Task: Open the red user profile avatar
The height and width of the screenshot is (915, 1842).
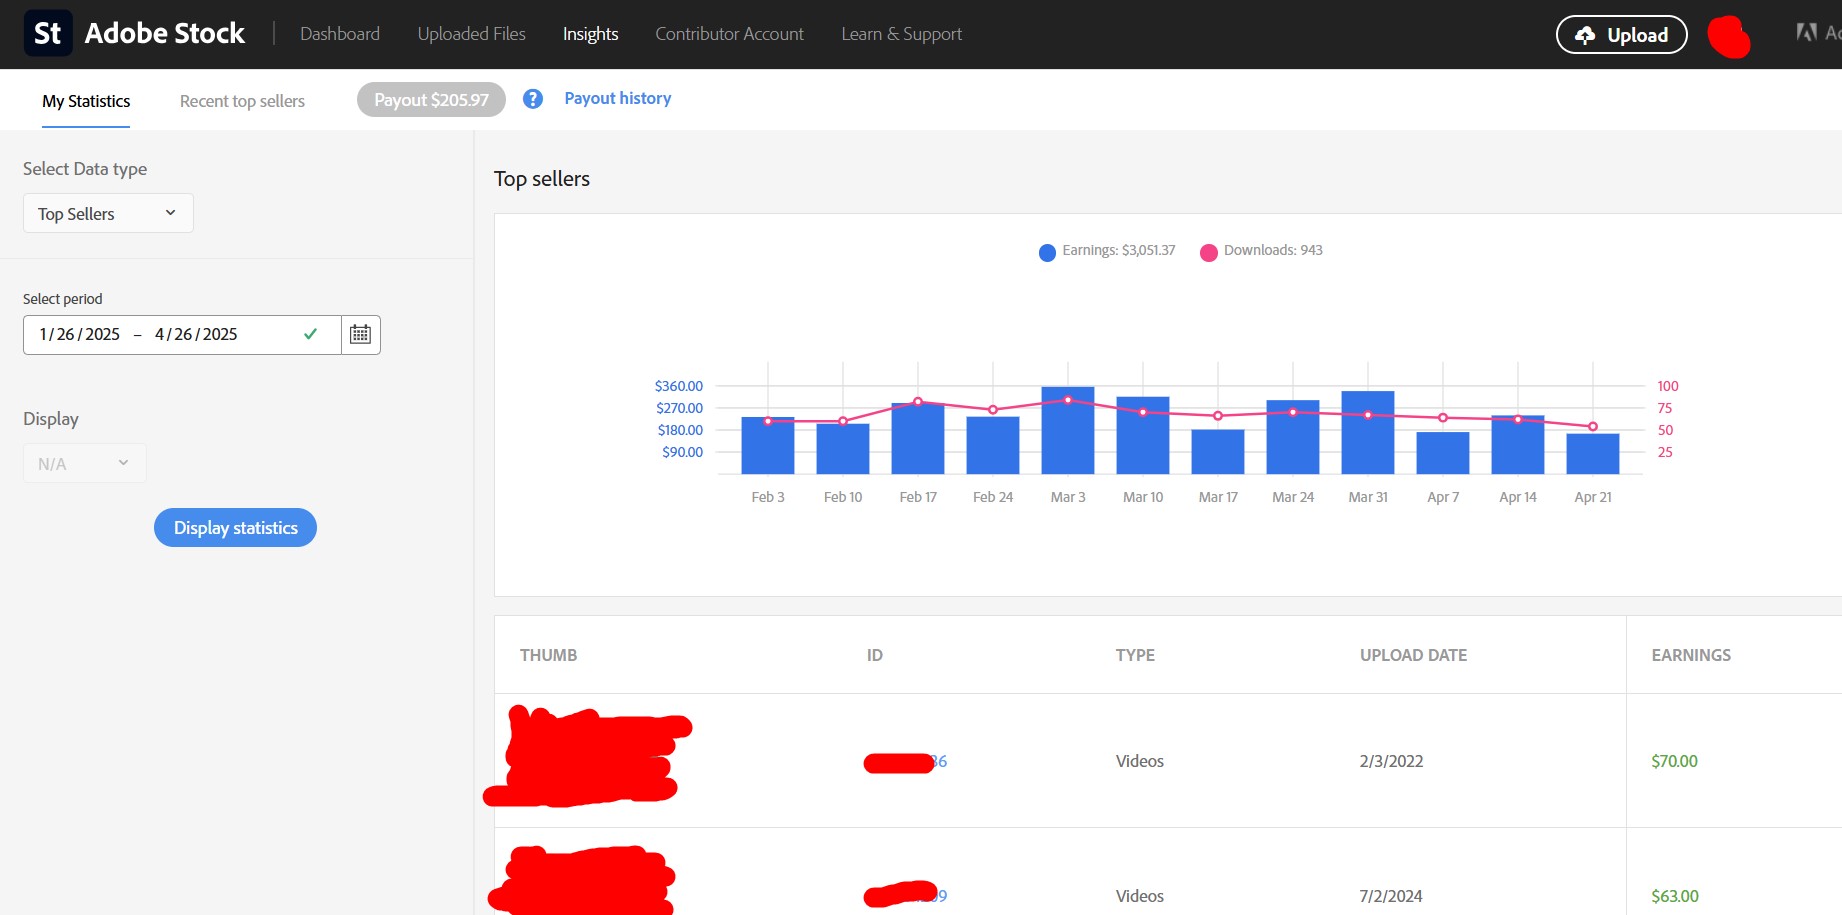Action: pos(1729,37)
